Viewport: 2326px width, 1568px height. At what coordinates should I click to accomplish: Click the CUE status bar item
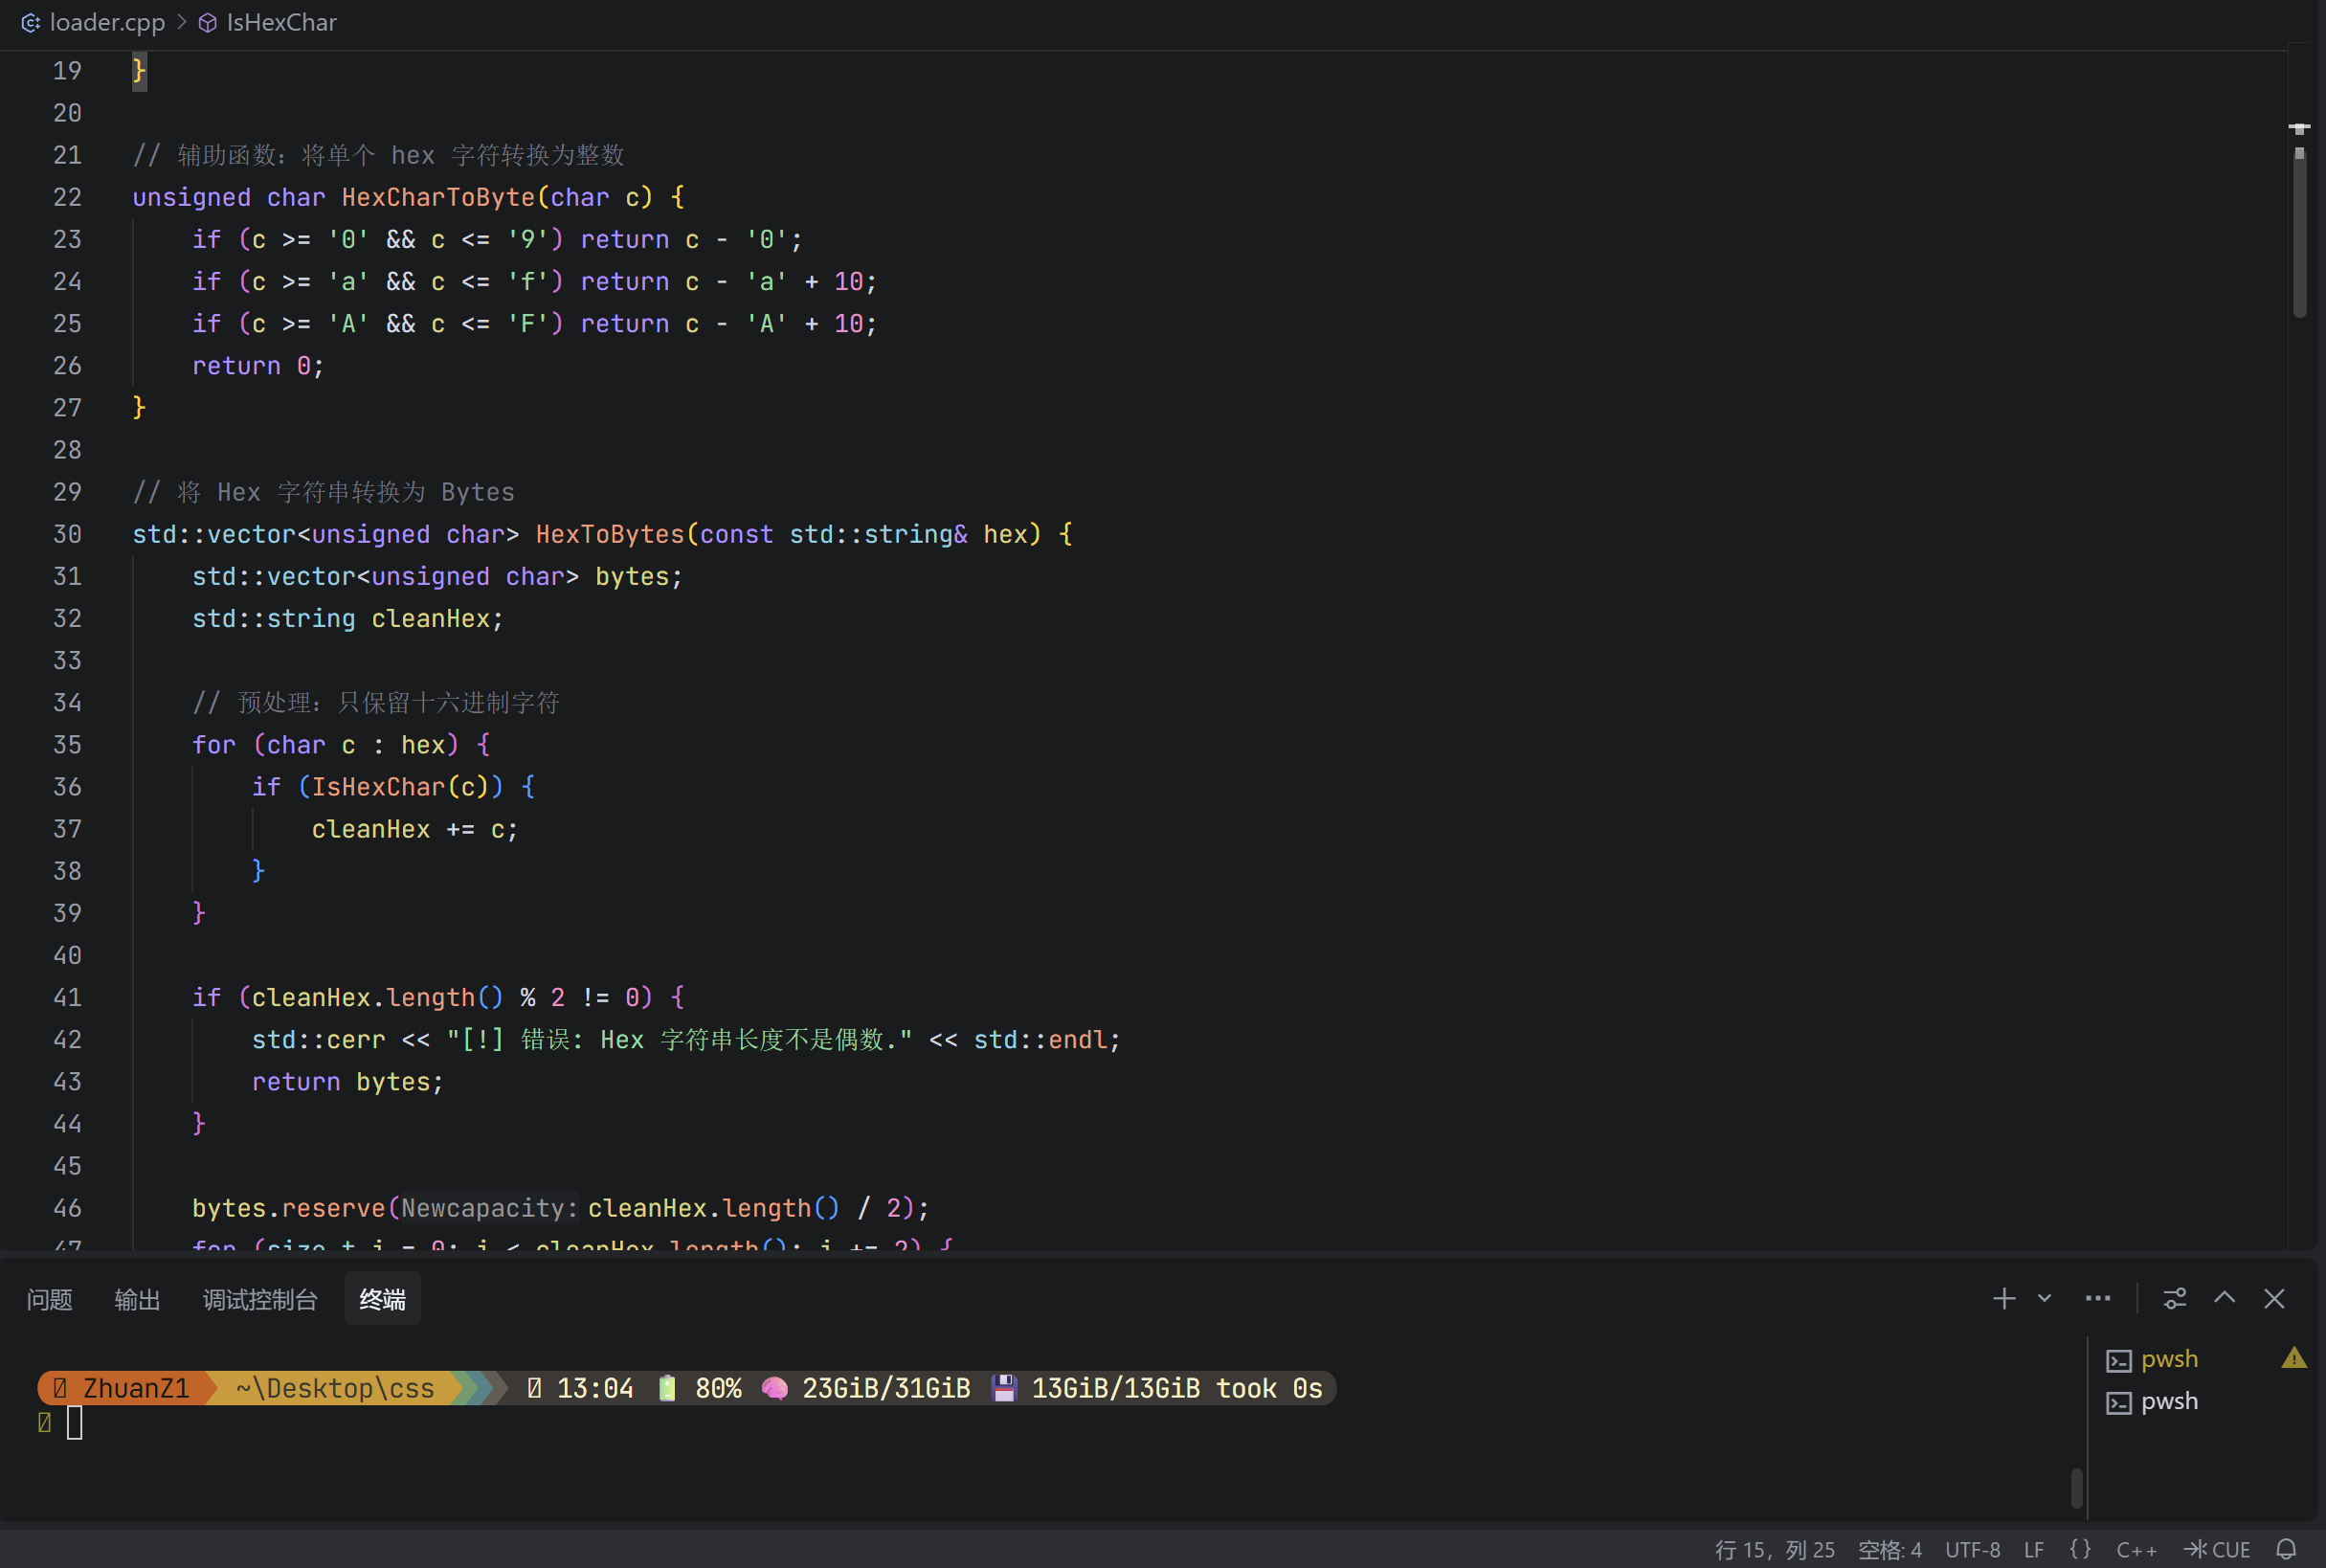point(2218,1549)
